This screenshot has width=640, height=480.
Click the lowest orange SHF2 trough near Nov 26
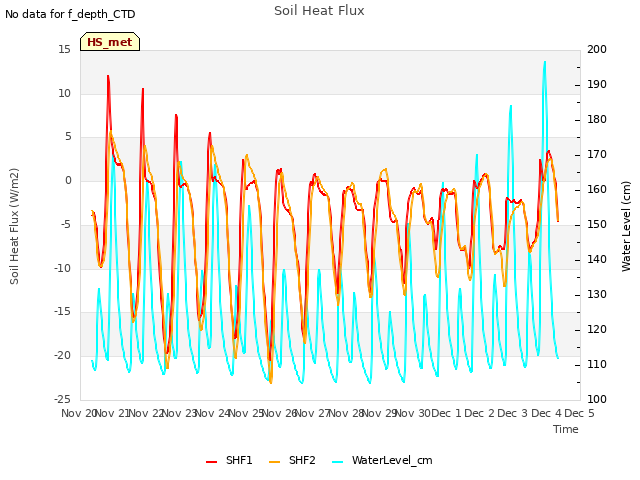[x=271, y=382]
